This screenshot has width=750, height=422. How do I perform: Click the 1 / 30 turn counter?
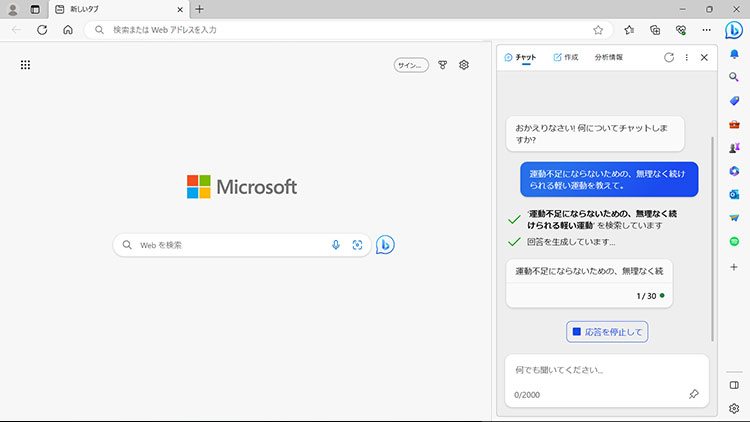coord(646,296)
